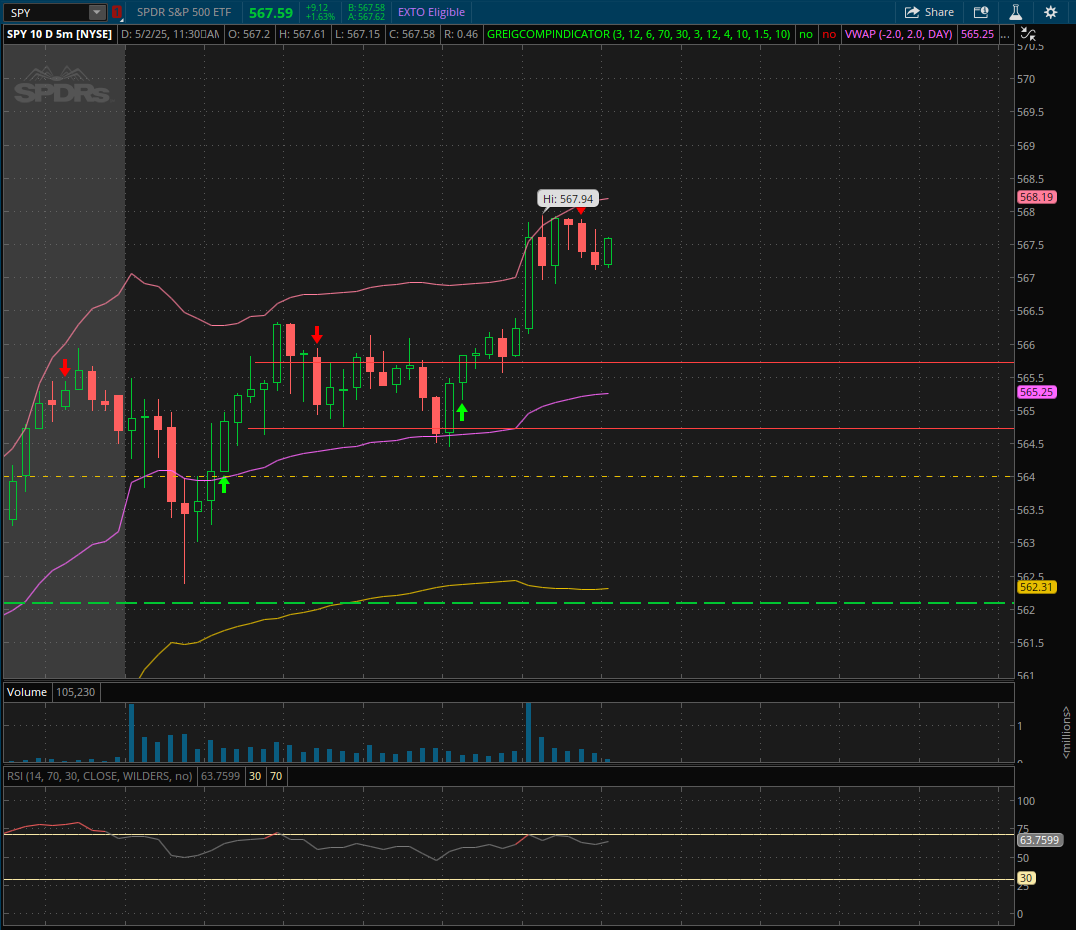The image size is (1076, 930).
Task: Click the O: 567.2 open value
Action: click(x=248, y=34)
